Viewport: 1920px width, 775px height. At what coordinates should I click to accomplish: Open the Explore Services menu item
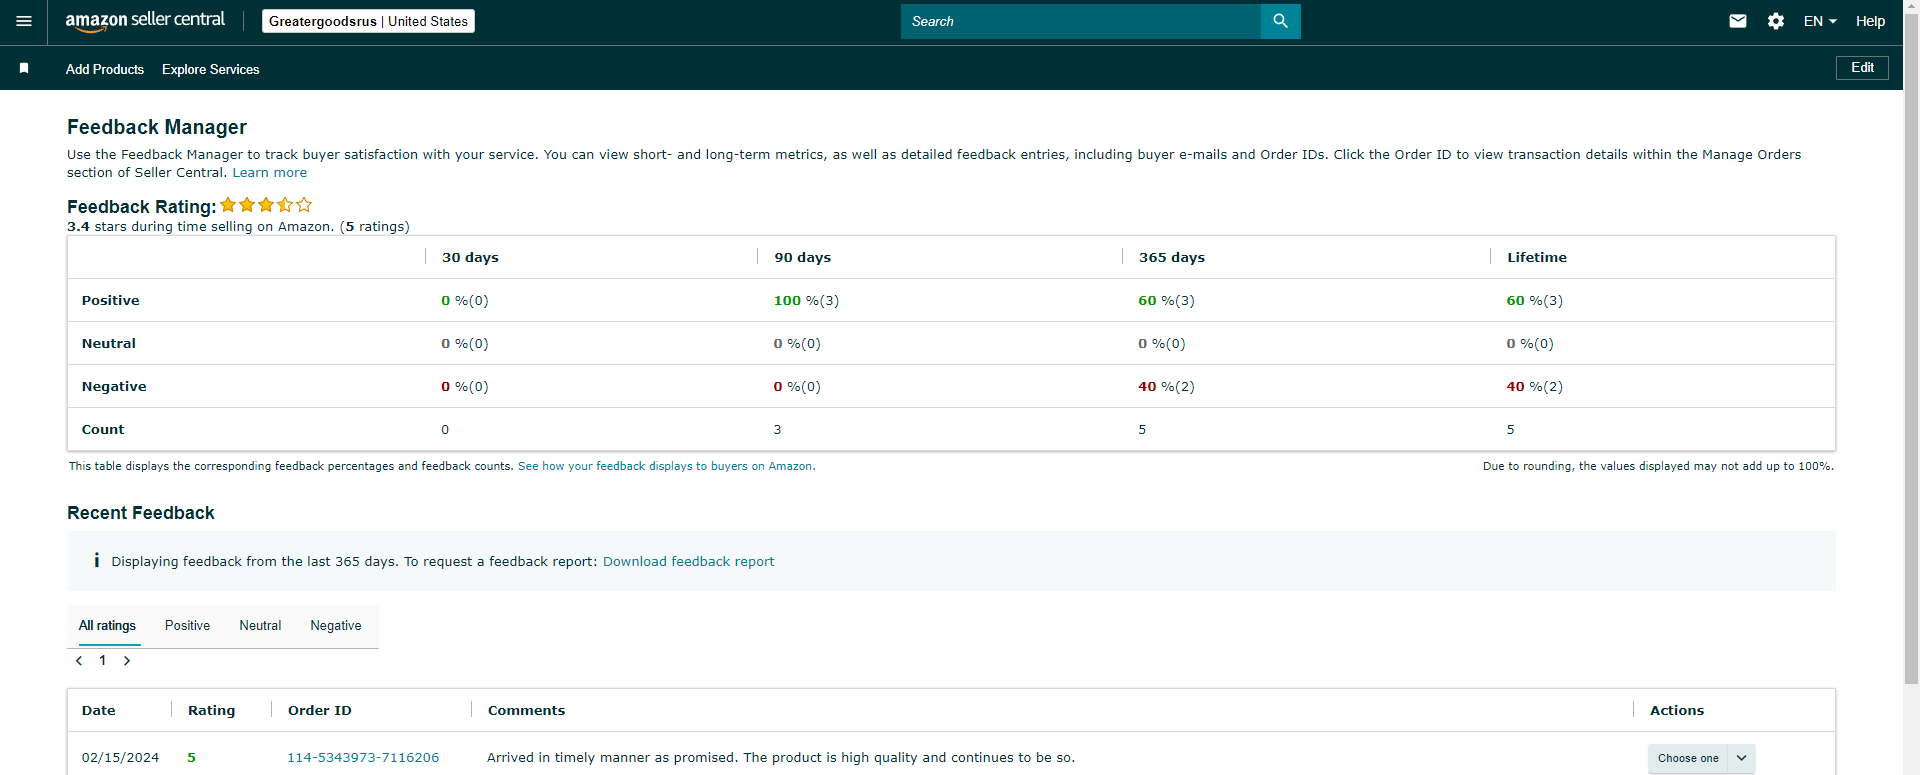click(x=211, y=69)
